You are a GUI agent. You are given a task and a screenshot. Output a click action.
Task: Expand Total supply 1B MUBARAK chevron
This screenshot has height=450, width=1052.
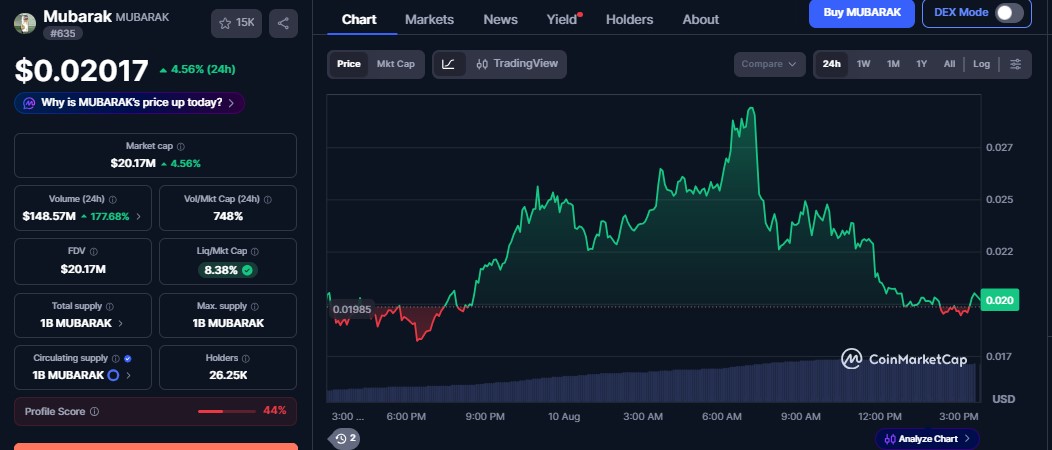pos(121,323)
